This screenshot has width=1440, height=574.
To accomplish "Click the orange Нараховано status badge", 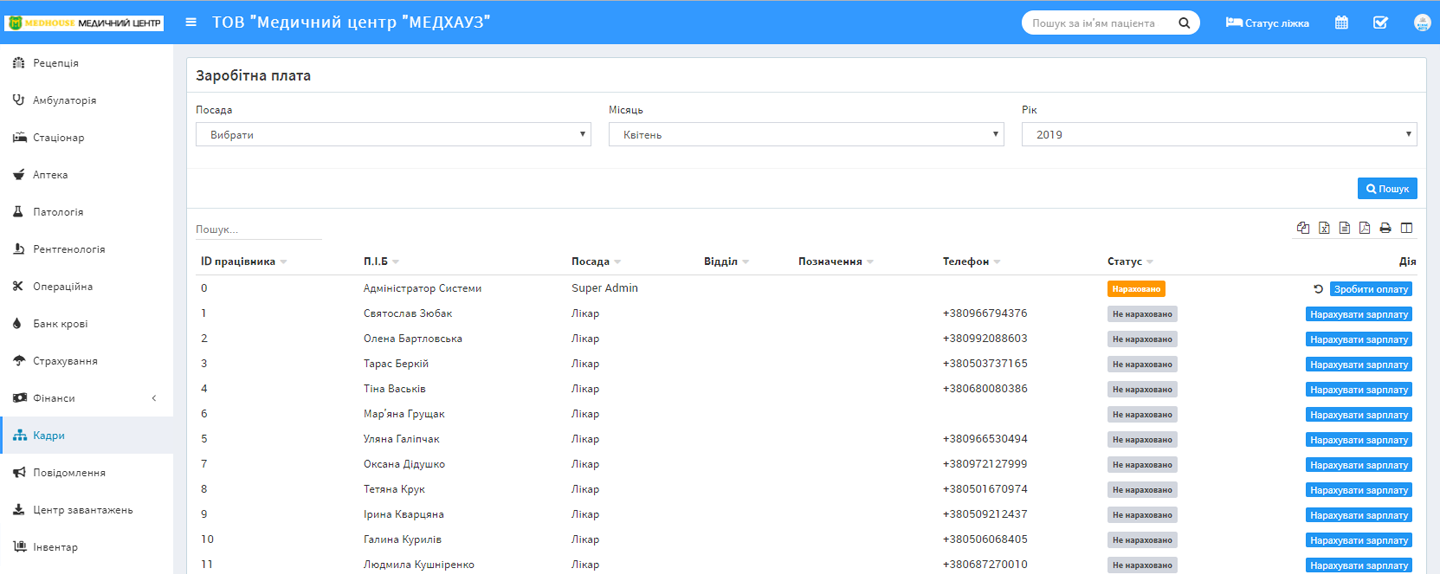I will coord(1136,289).
